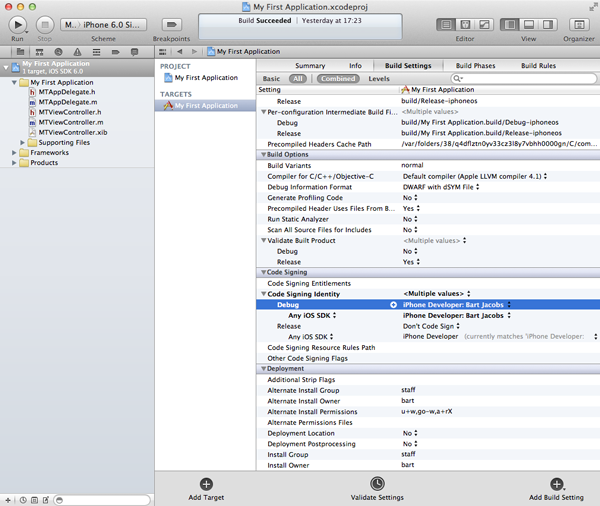Open the Build Settings tab
The width and height of the screenshot is (600, 506).
(408, 66)
